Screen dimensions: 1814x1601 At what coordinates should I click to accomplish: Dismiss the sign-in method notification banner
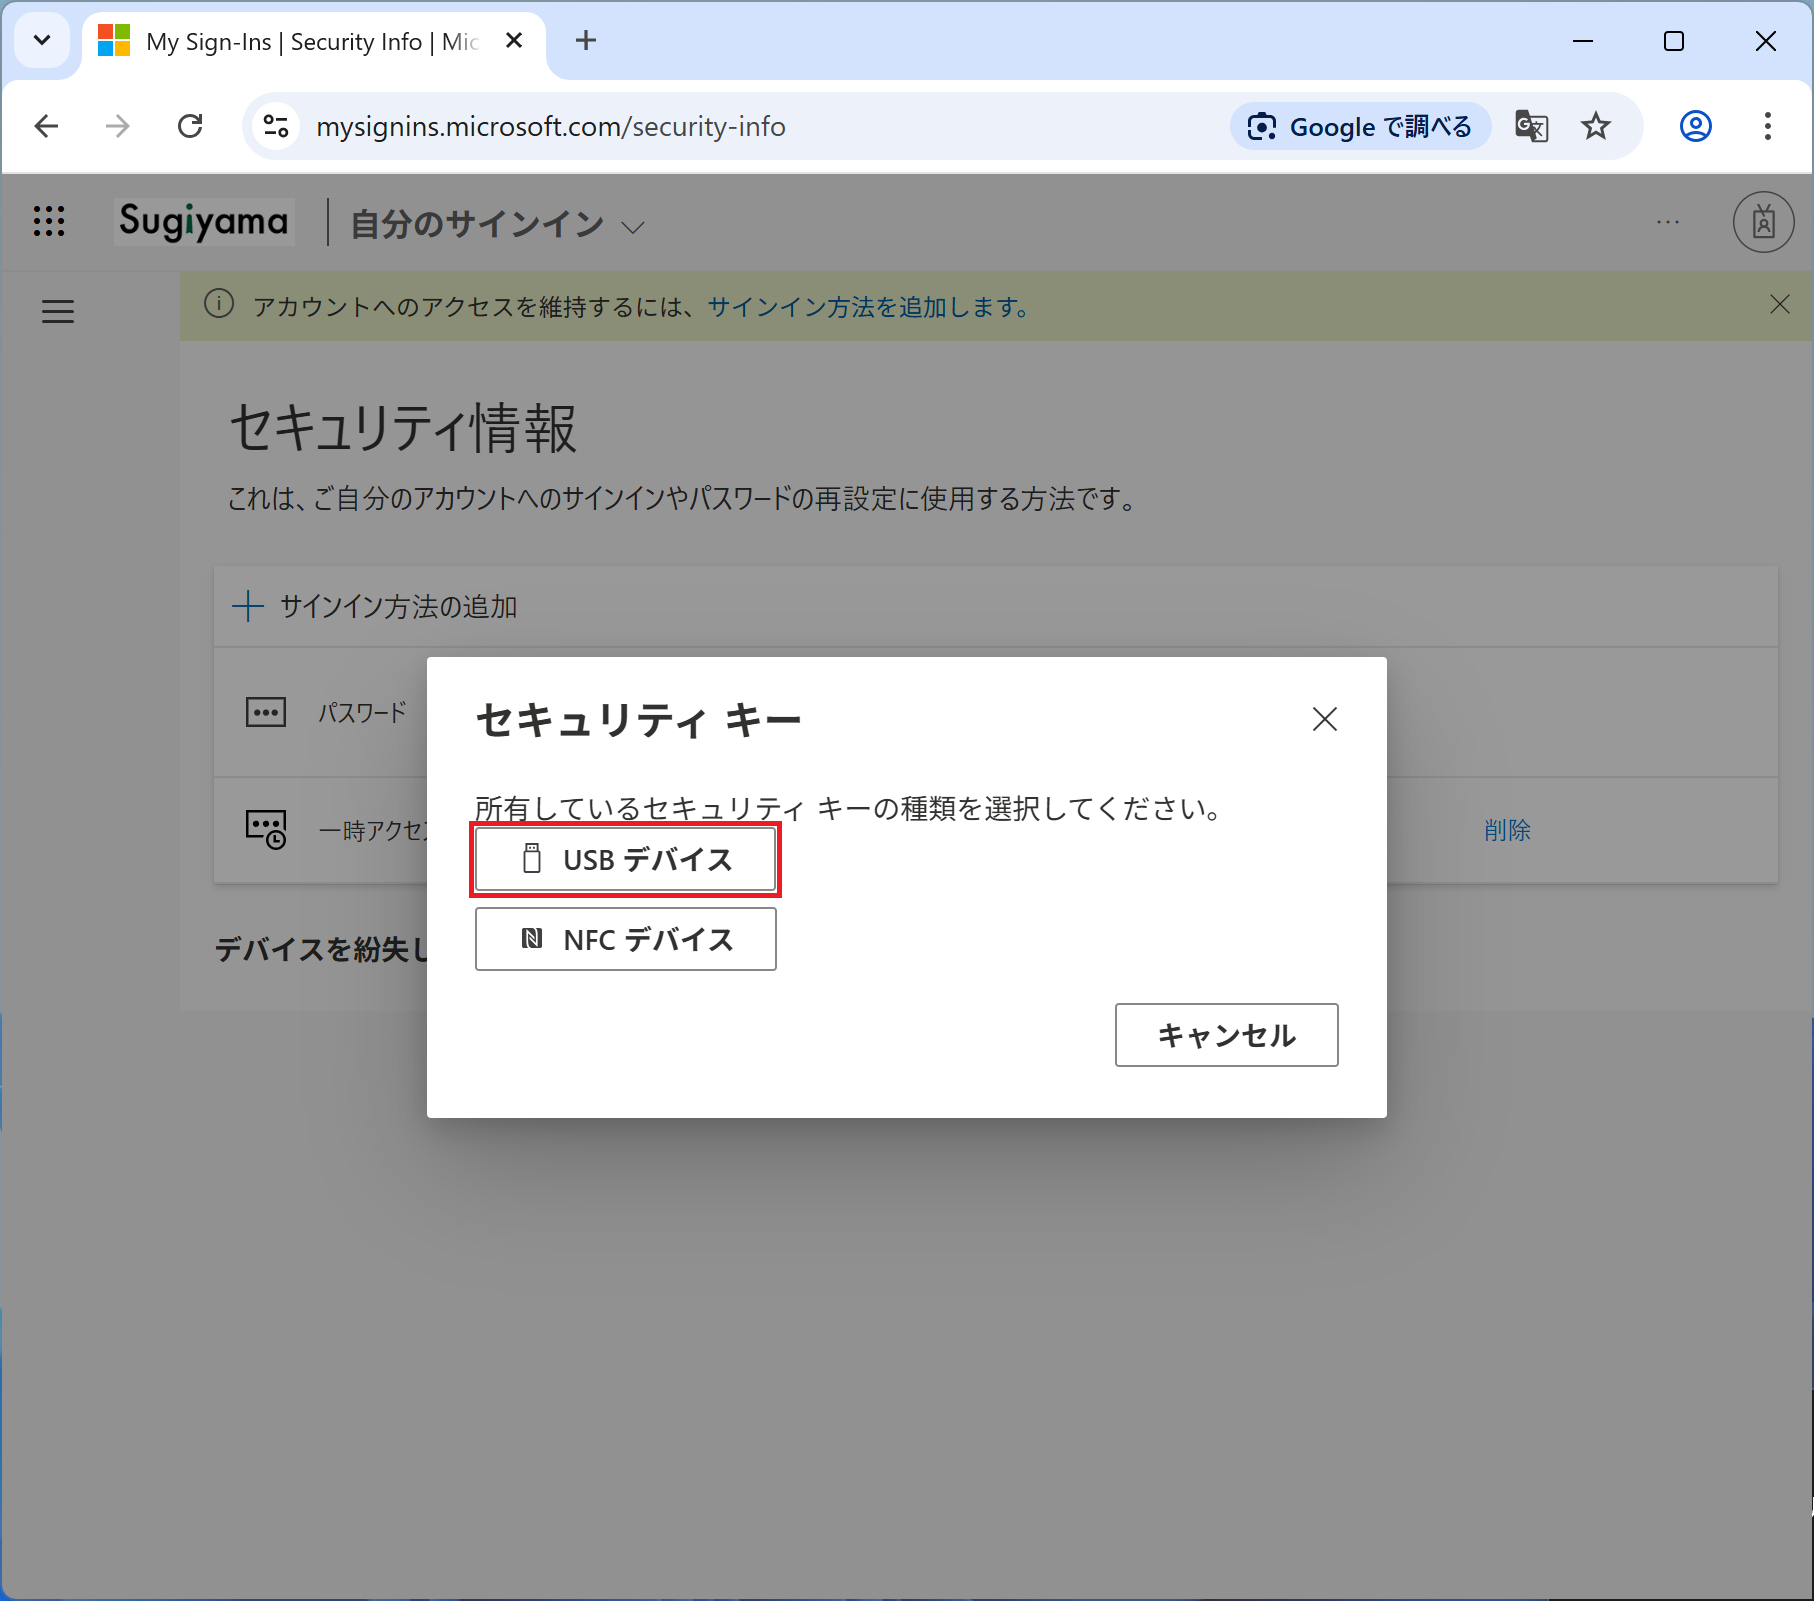pos(1779,305)
